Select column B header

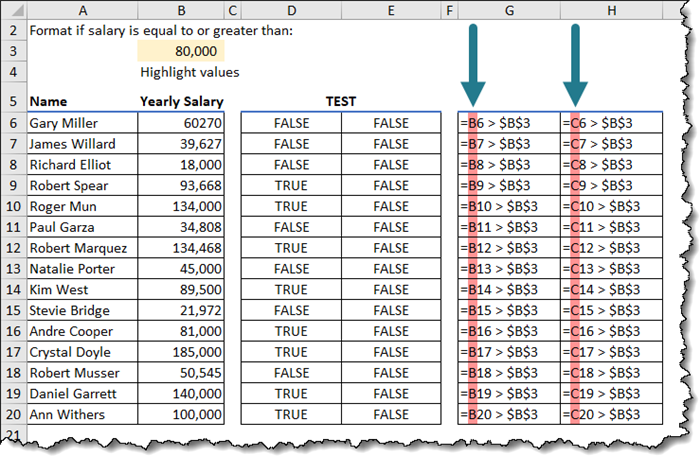[181, 10]
